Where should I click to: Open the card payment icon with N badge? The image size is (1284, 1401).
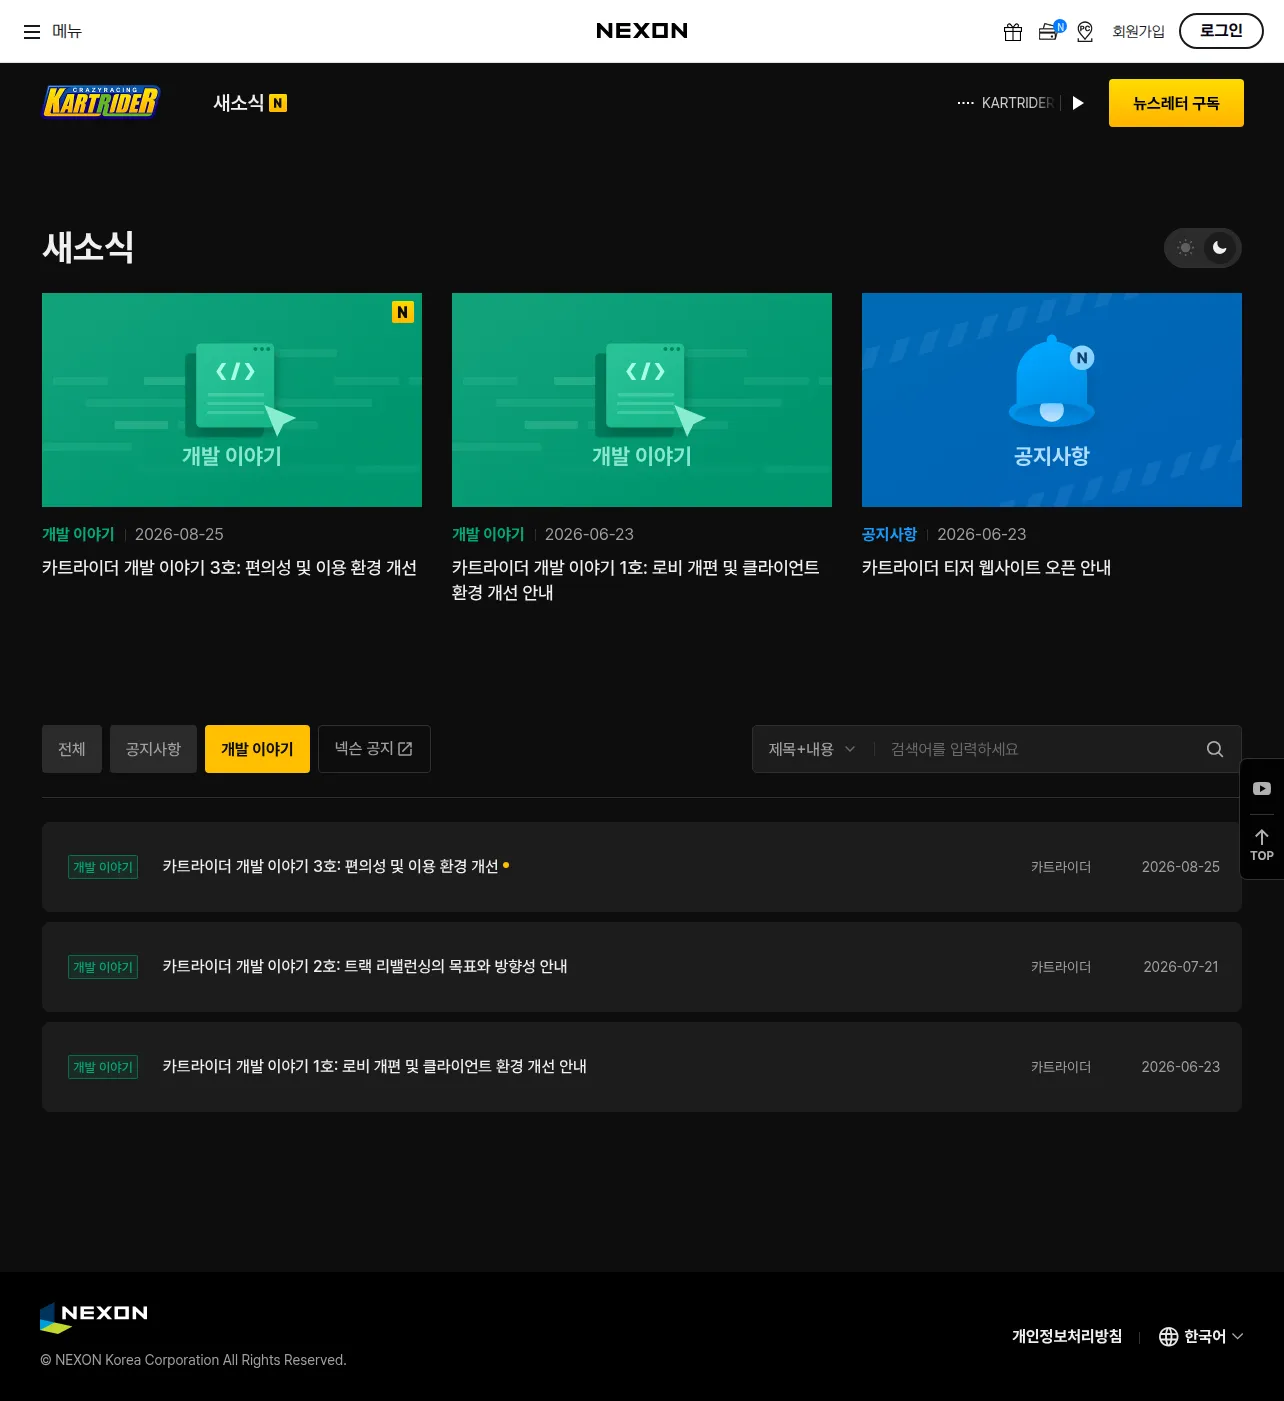tap(1049, 31)
